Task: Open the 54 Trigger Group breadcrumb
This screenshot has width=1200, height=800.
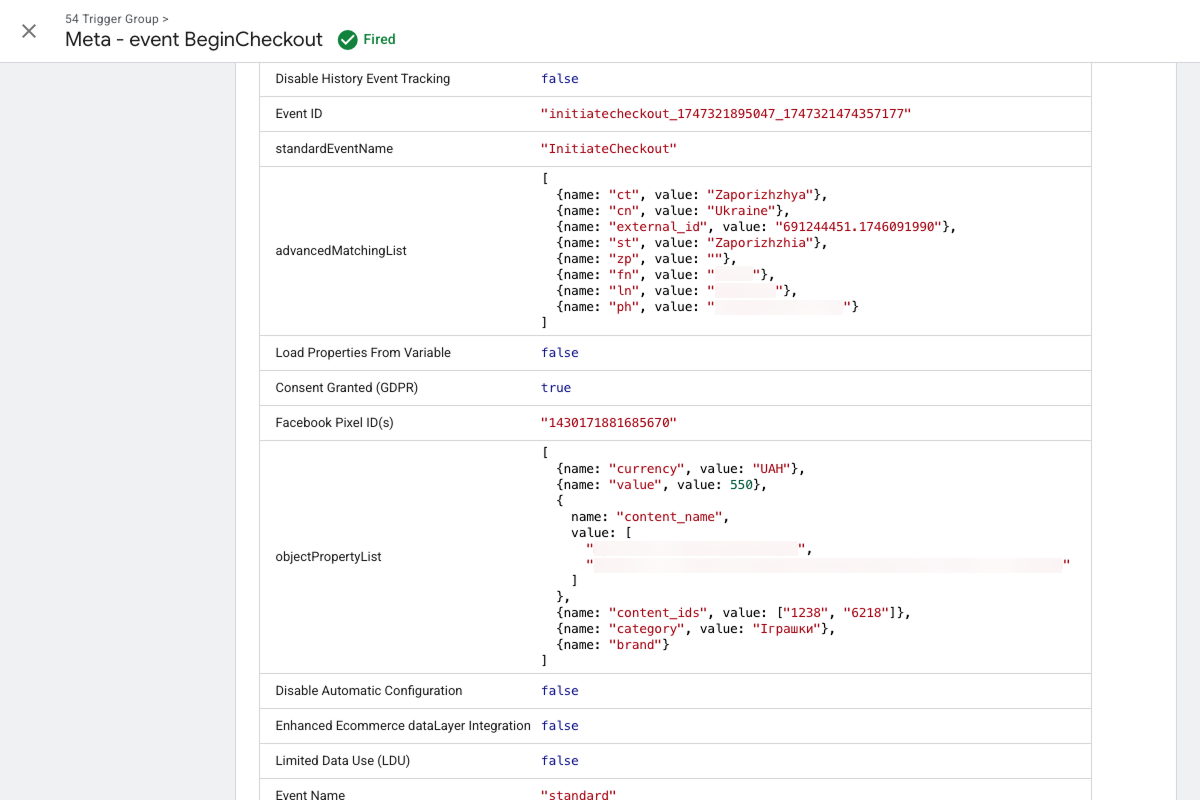Action: (116, 19)
